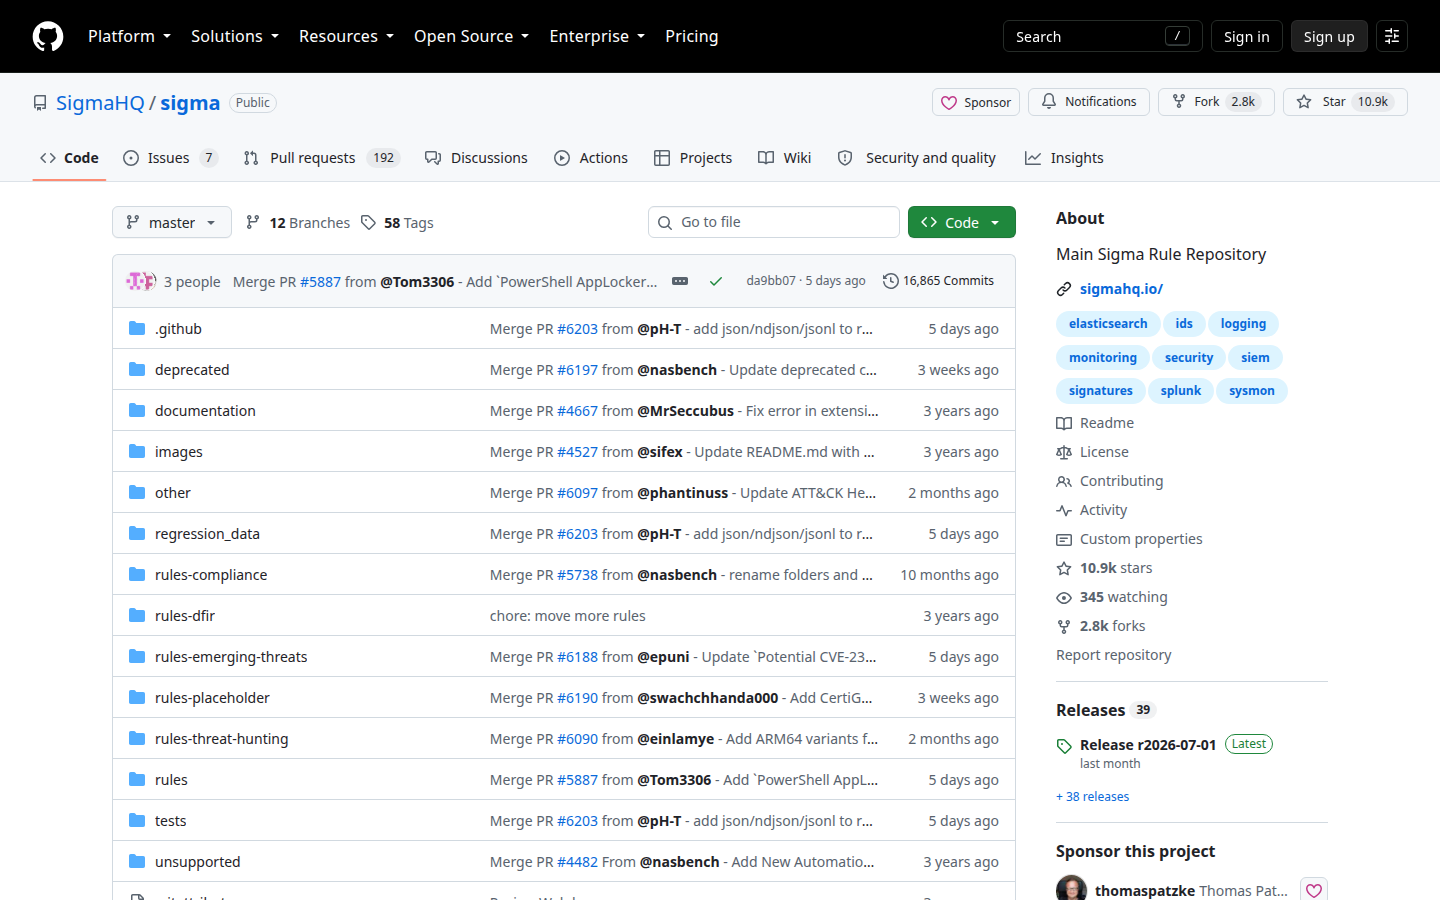
Task: Switch to the Issues tab
Action: click(x=170, y=158)
